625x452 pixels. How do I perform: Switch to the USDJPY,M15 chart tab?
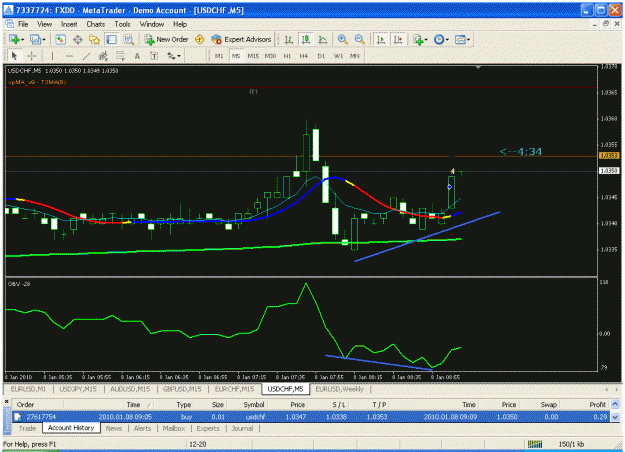[78, 389]
